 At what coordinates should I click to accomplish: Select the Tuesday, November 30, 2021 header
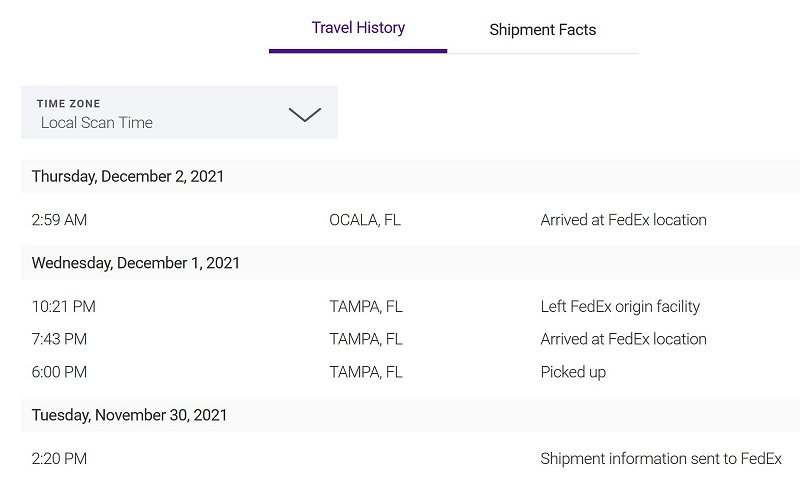[x=129, y=415]
